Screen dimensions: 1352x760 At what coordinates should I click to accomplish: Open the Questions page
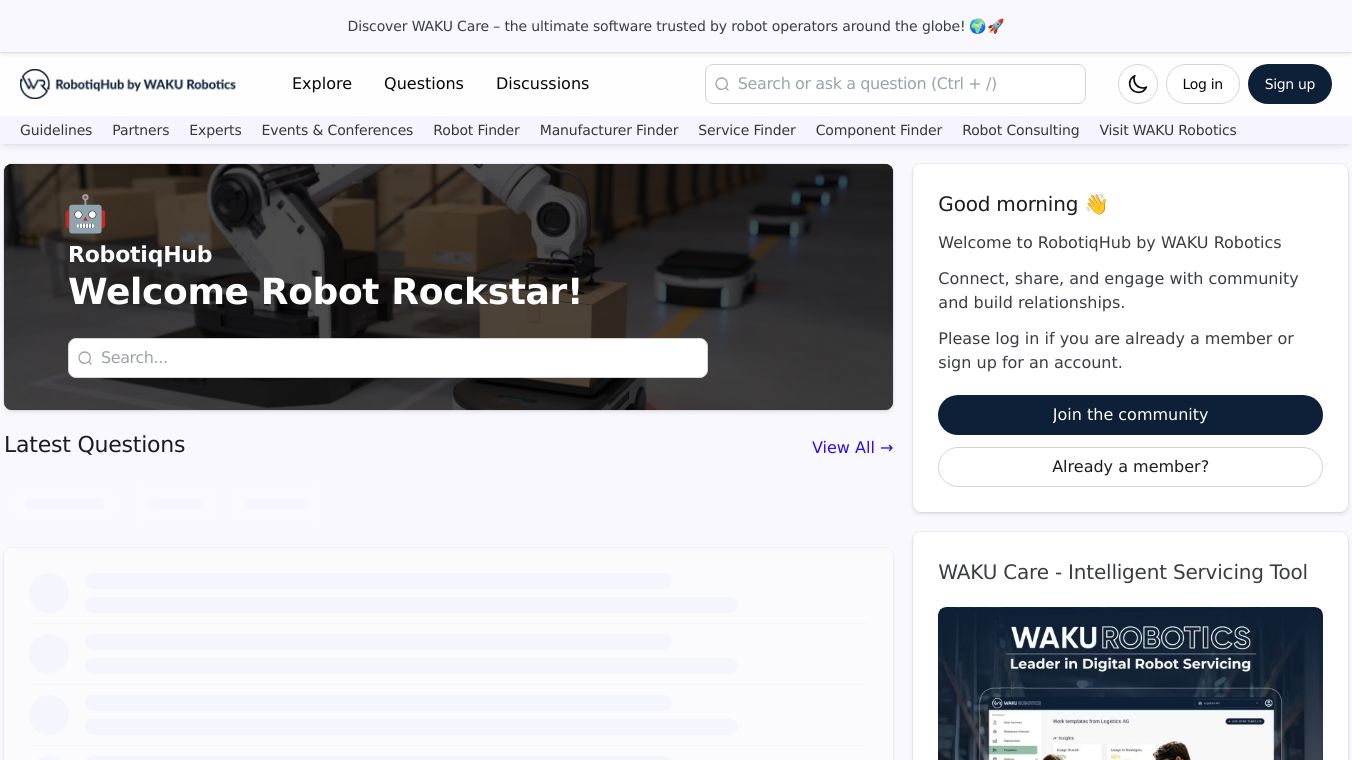click(x=424, y=84)
